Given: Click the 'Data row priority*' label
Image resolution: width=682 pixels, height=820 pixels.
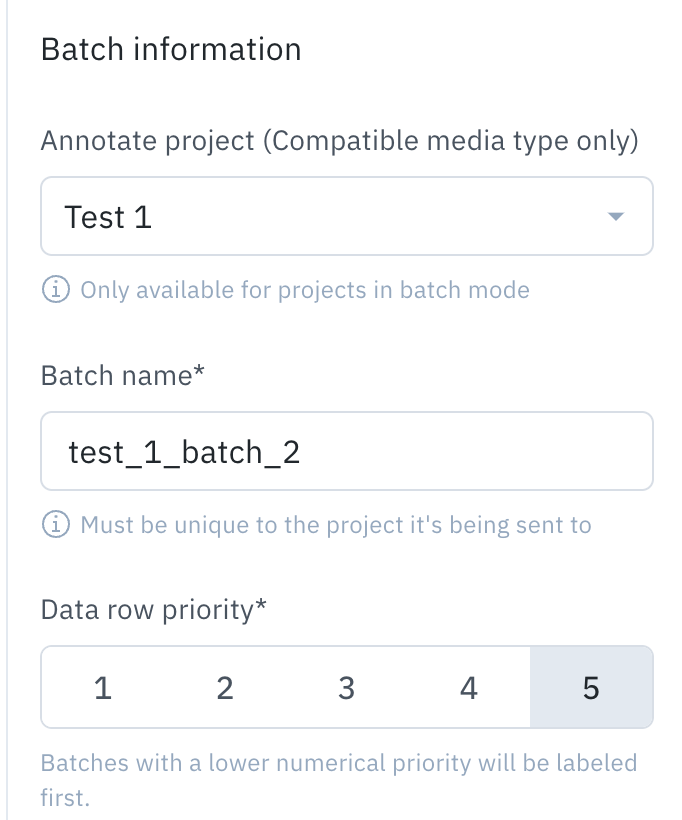Looking at the screenshot, I should [x=154, y=610].
